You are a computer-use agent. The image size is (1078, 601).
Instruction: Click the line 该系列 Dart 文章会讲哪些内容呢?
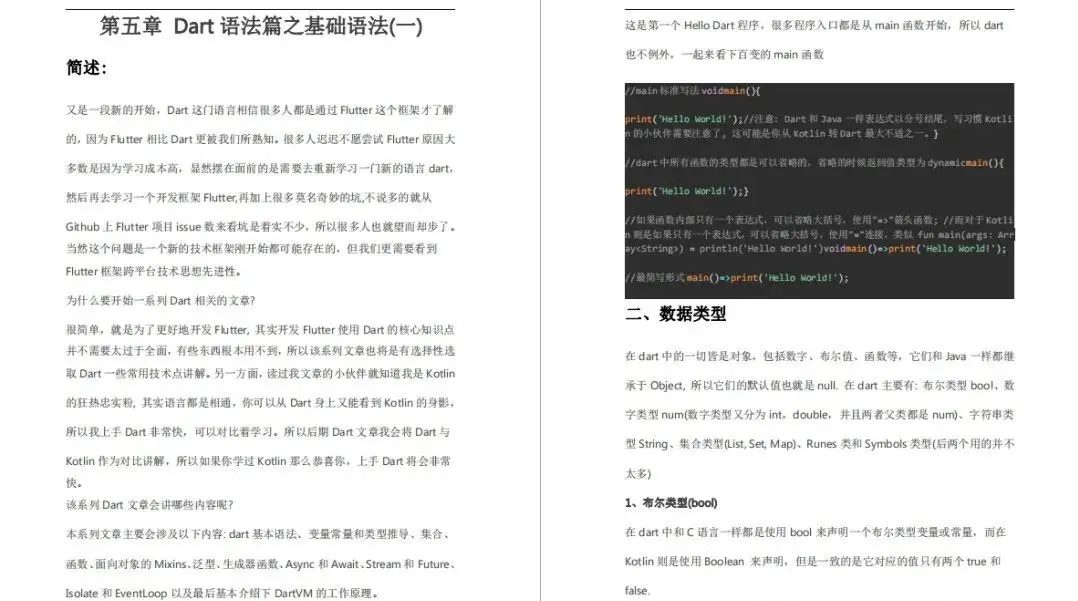(150, 505)
